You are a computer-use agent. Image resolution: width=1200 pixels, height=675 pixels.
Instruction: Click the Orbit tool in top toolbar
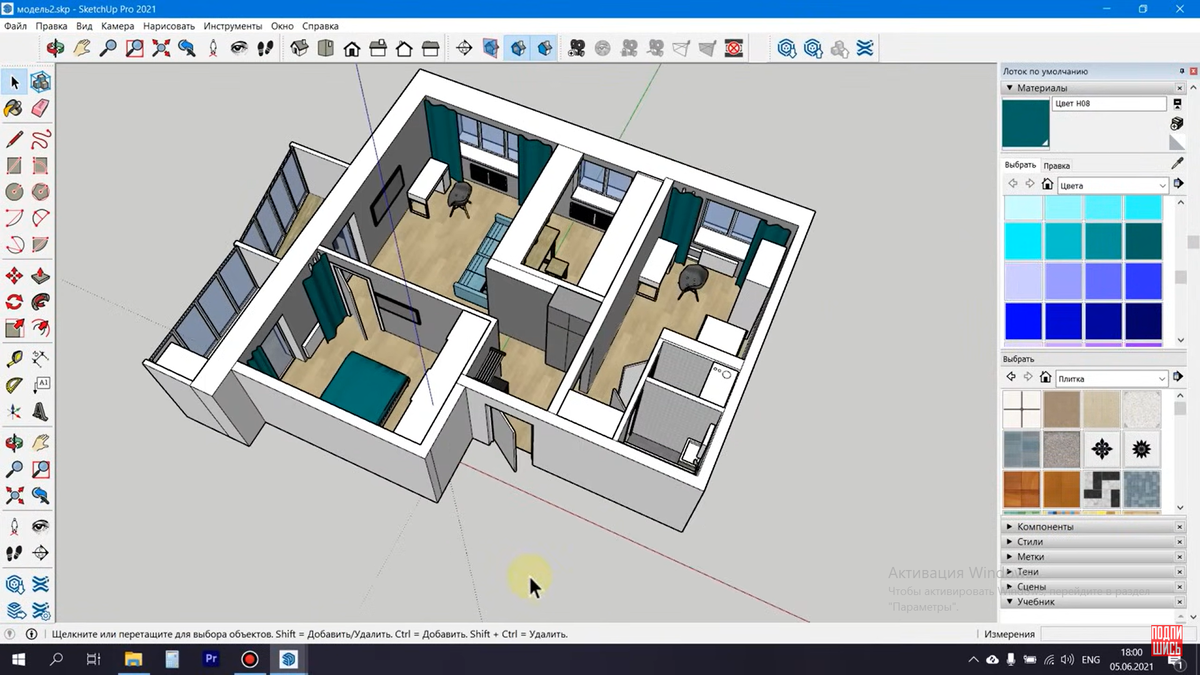56,47
